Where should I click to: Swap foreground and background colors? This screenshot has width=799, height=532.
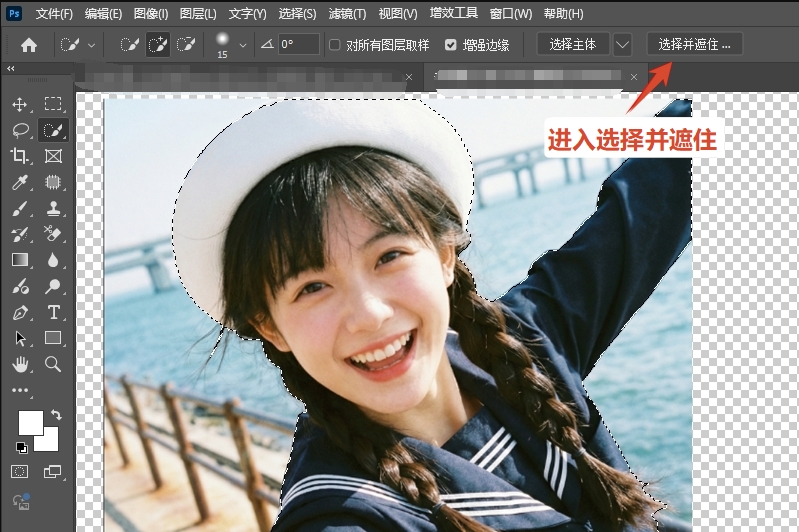56,414
